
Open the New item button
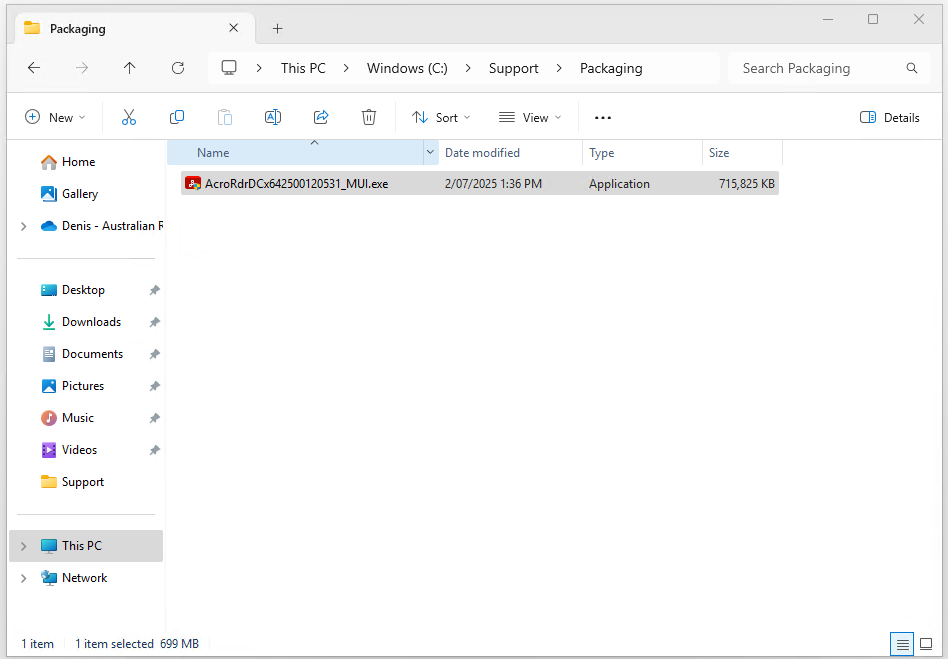click(x=55, y=118)
